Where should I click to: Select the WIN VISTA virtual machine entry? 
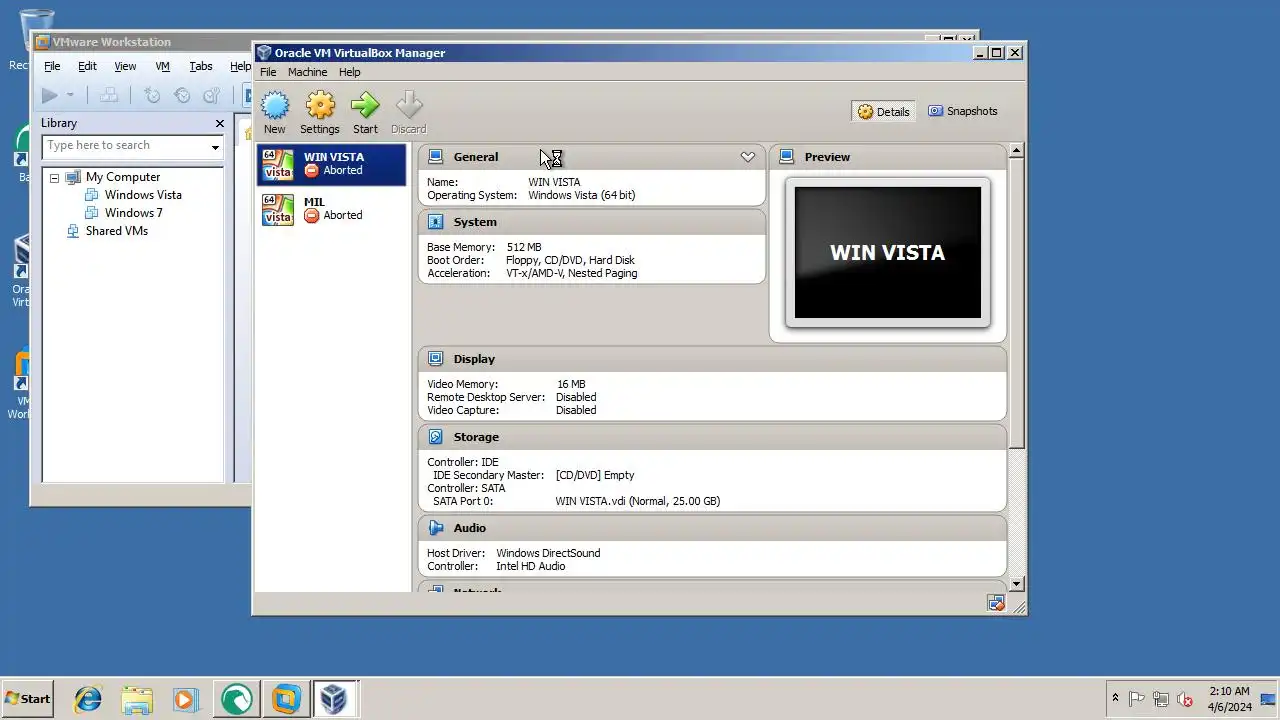coord(332,164)
